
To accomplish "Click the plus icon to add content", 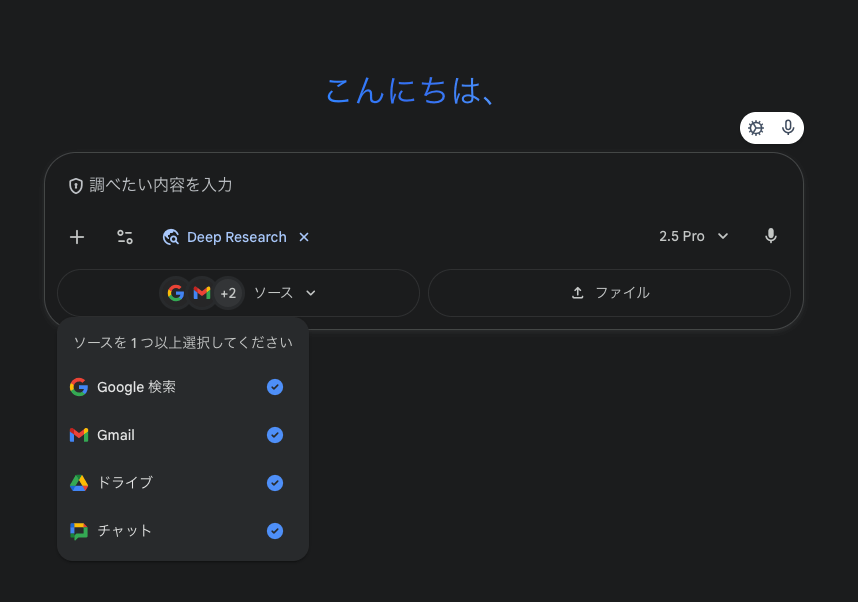I will point(77,237).
